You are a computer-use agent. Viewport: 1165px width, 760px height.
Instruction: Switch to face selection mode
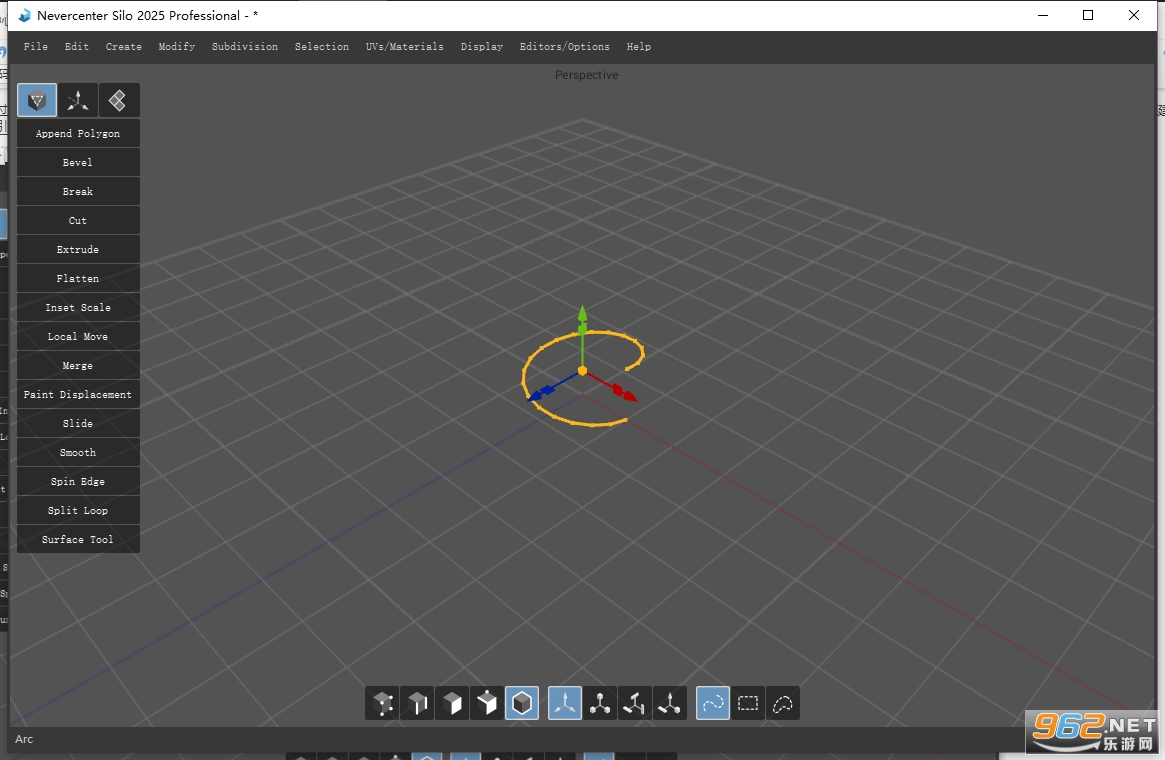pyautogui.click(x=452, y=703)
